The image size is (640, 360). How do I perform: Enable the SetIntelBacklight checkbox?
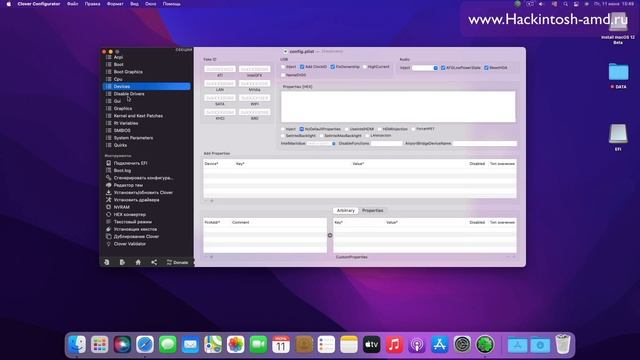pos(283,136)
